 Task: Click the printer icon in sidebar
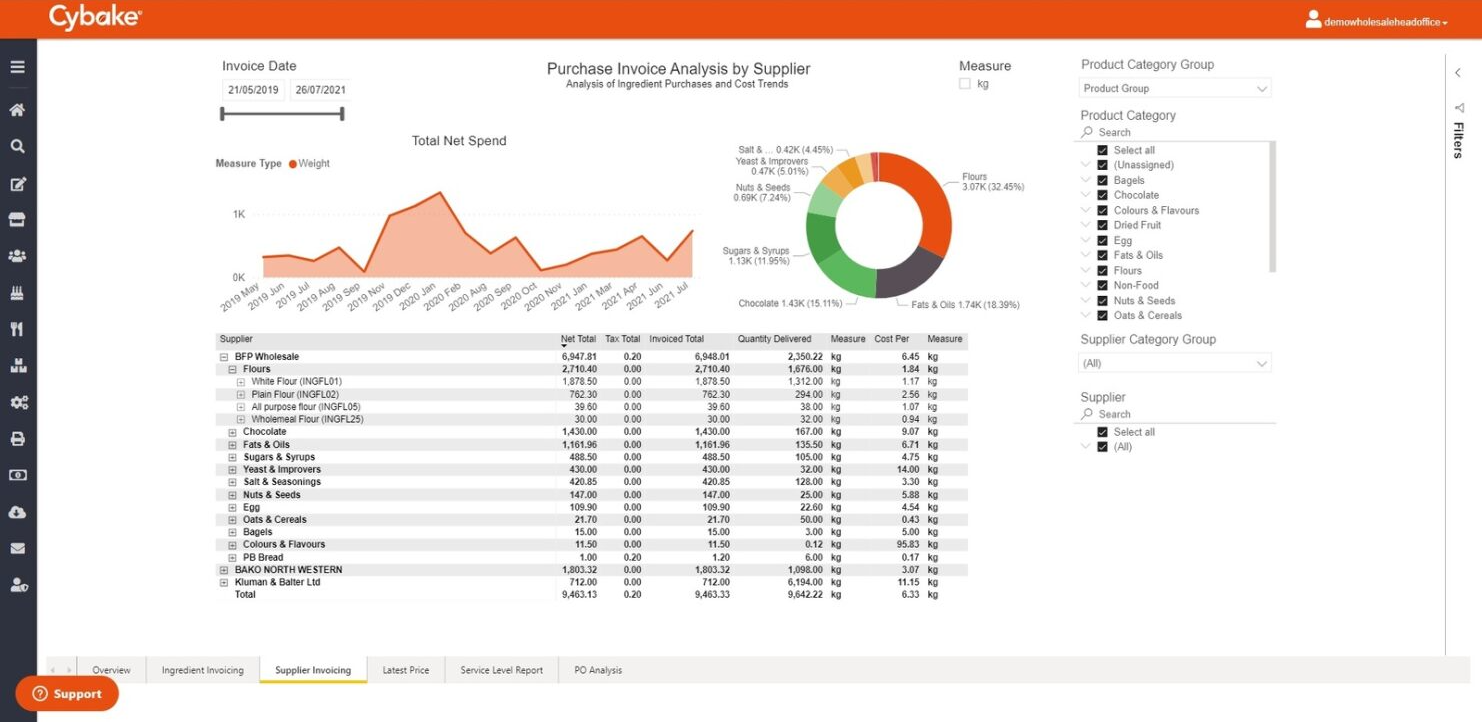click(x=17, y=439)
